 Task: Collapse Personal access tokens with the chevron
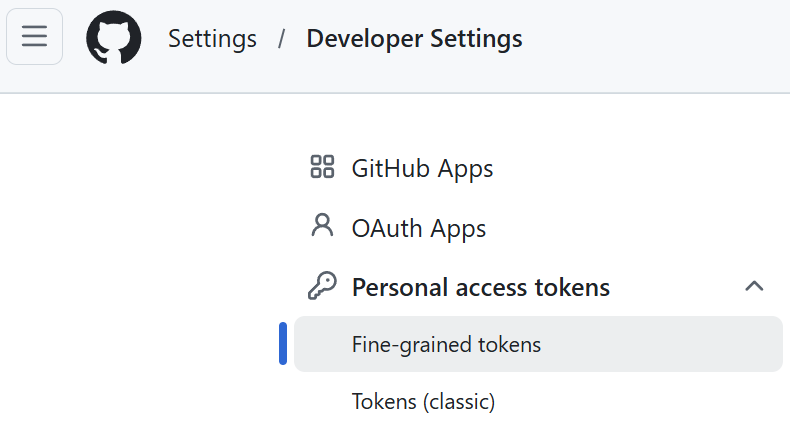(x=754, y=287)
